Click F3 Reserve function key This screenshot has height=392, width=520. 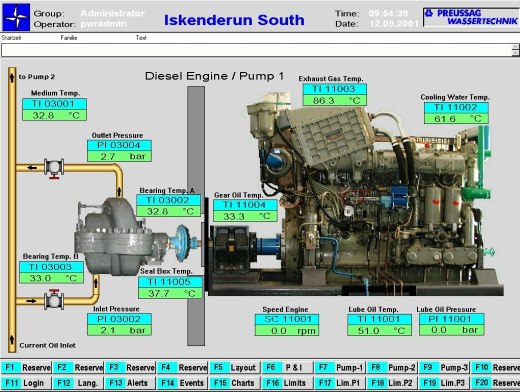(x=131, y=367)
